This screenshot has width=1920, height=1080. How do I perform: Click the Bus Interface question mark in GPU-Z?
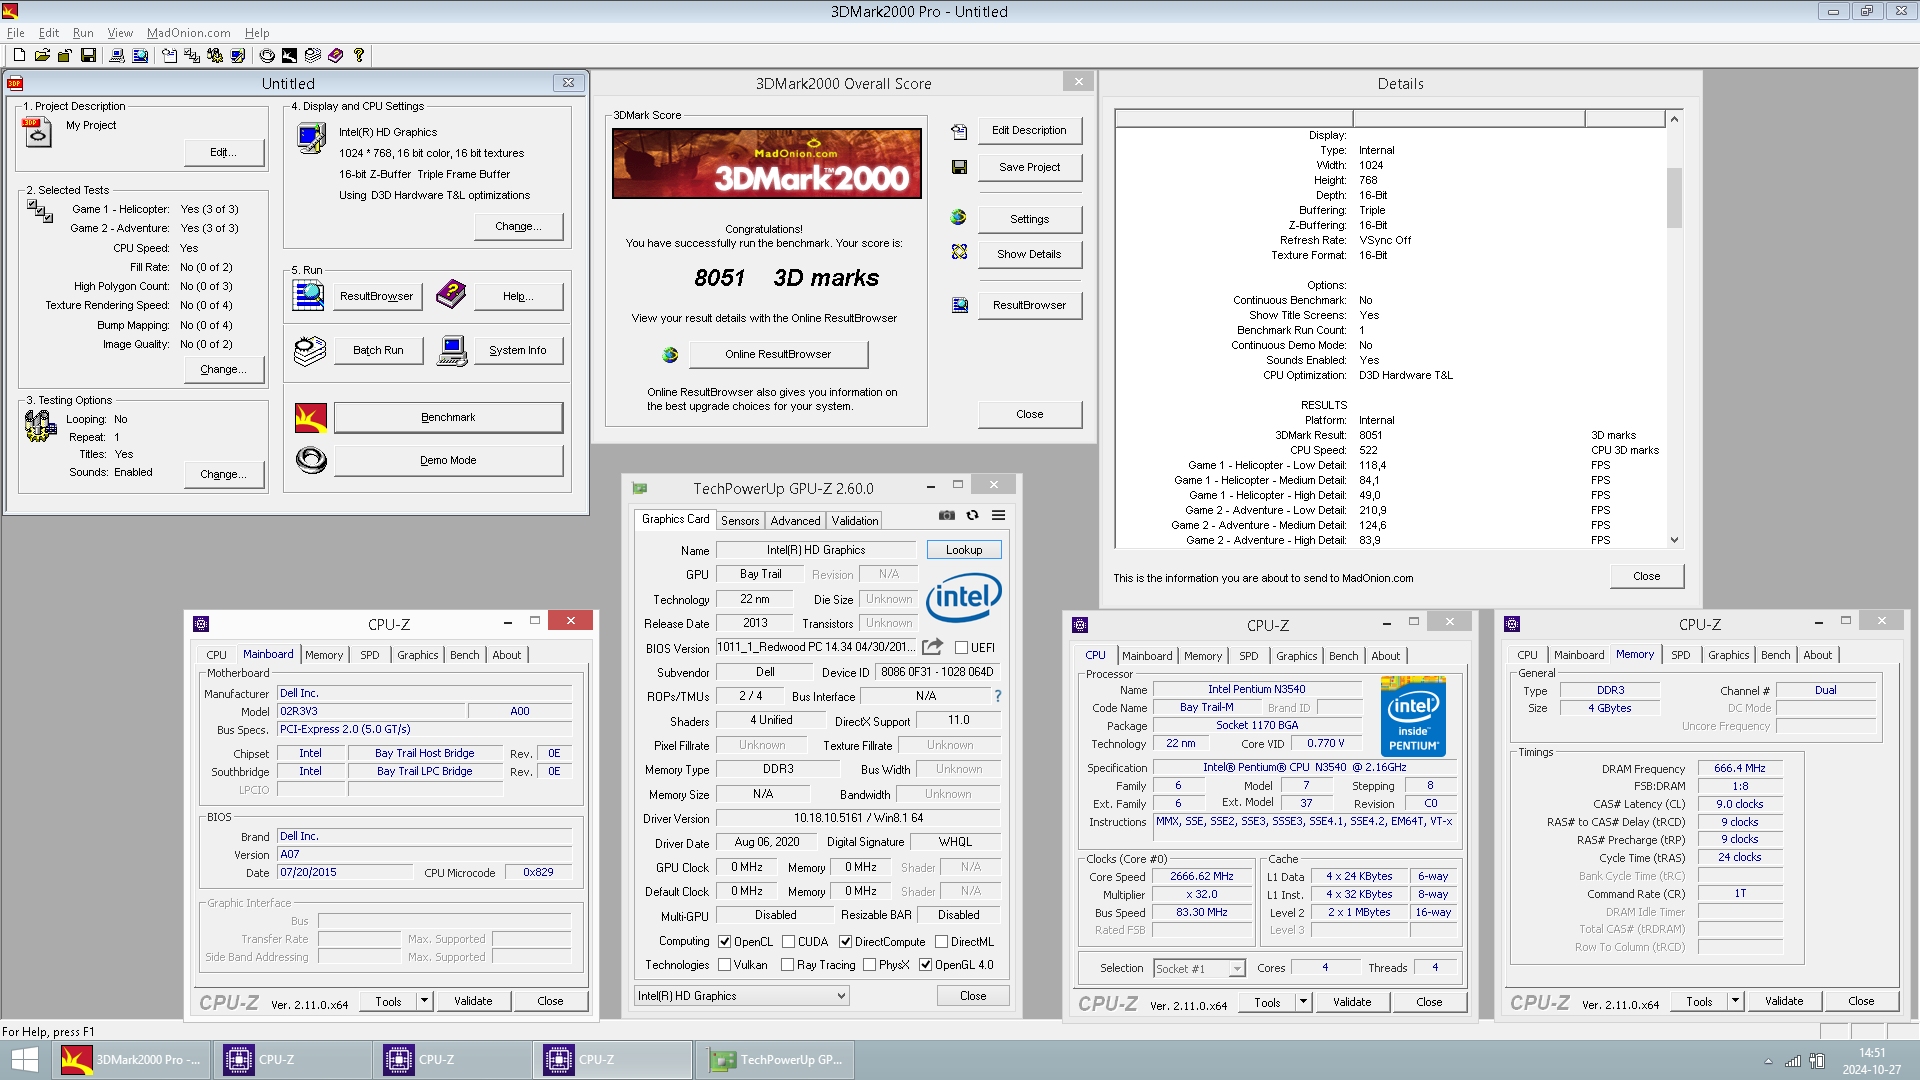997,696
